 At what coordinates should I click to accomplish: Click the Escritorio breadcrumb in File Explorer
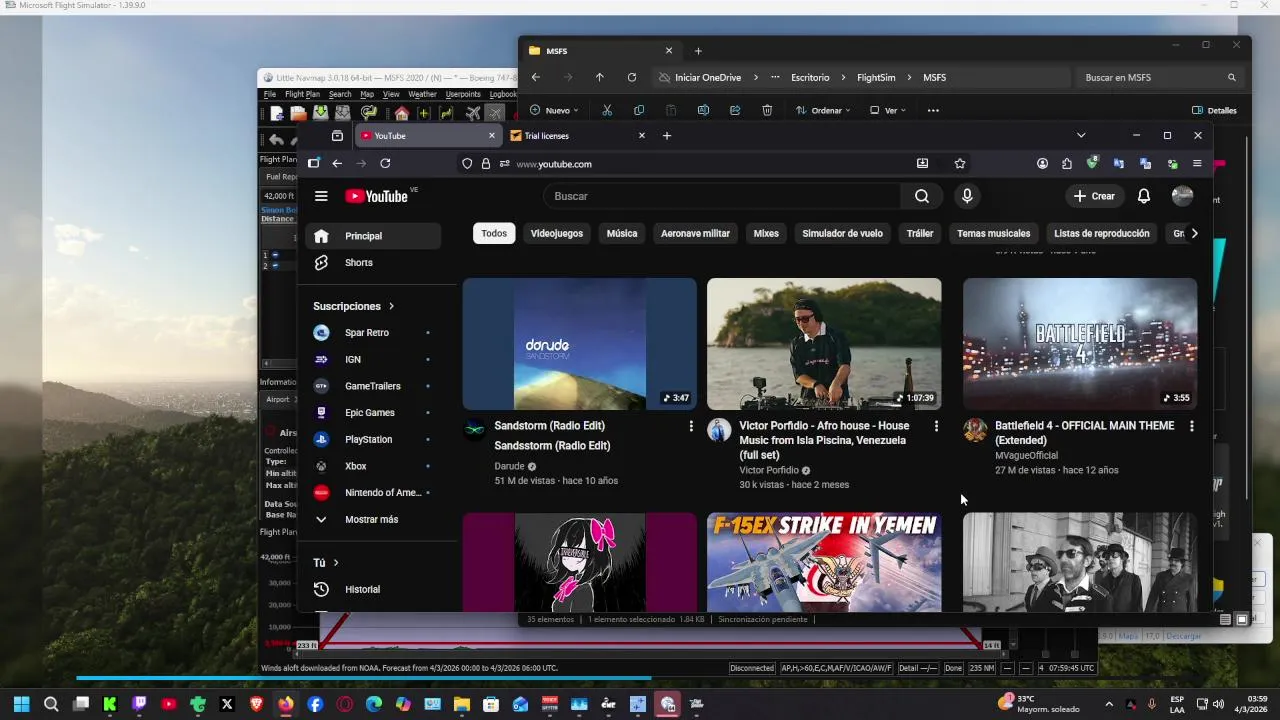pos(810,77)
